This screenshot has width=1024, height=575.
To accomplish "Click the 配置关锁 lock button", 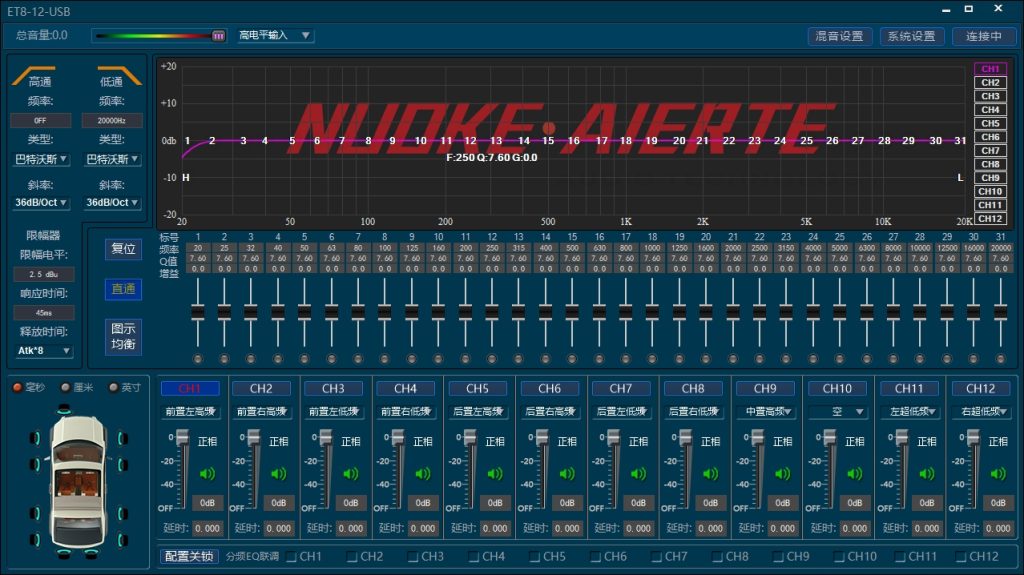I will tap(189, 556).
